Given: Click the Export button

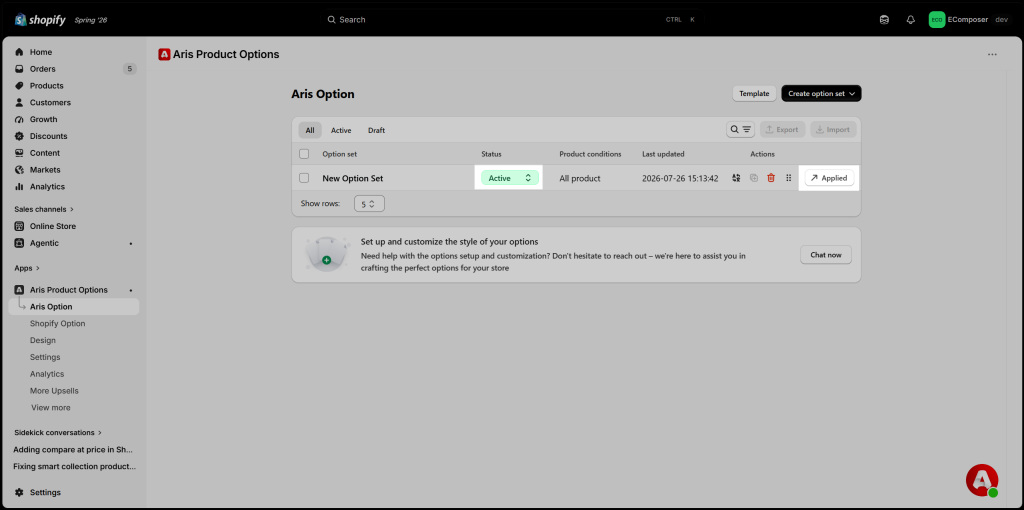Looking at the screenshot, I should coord(781,129).
